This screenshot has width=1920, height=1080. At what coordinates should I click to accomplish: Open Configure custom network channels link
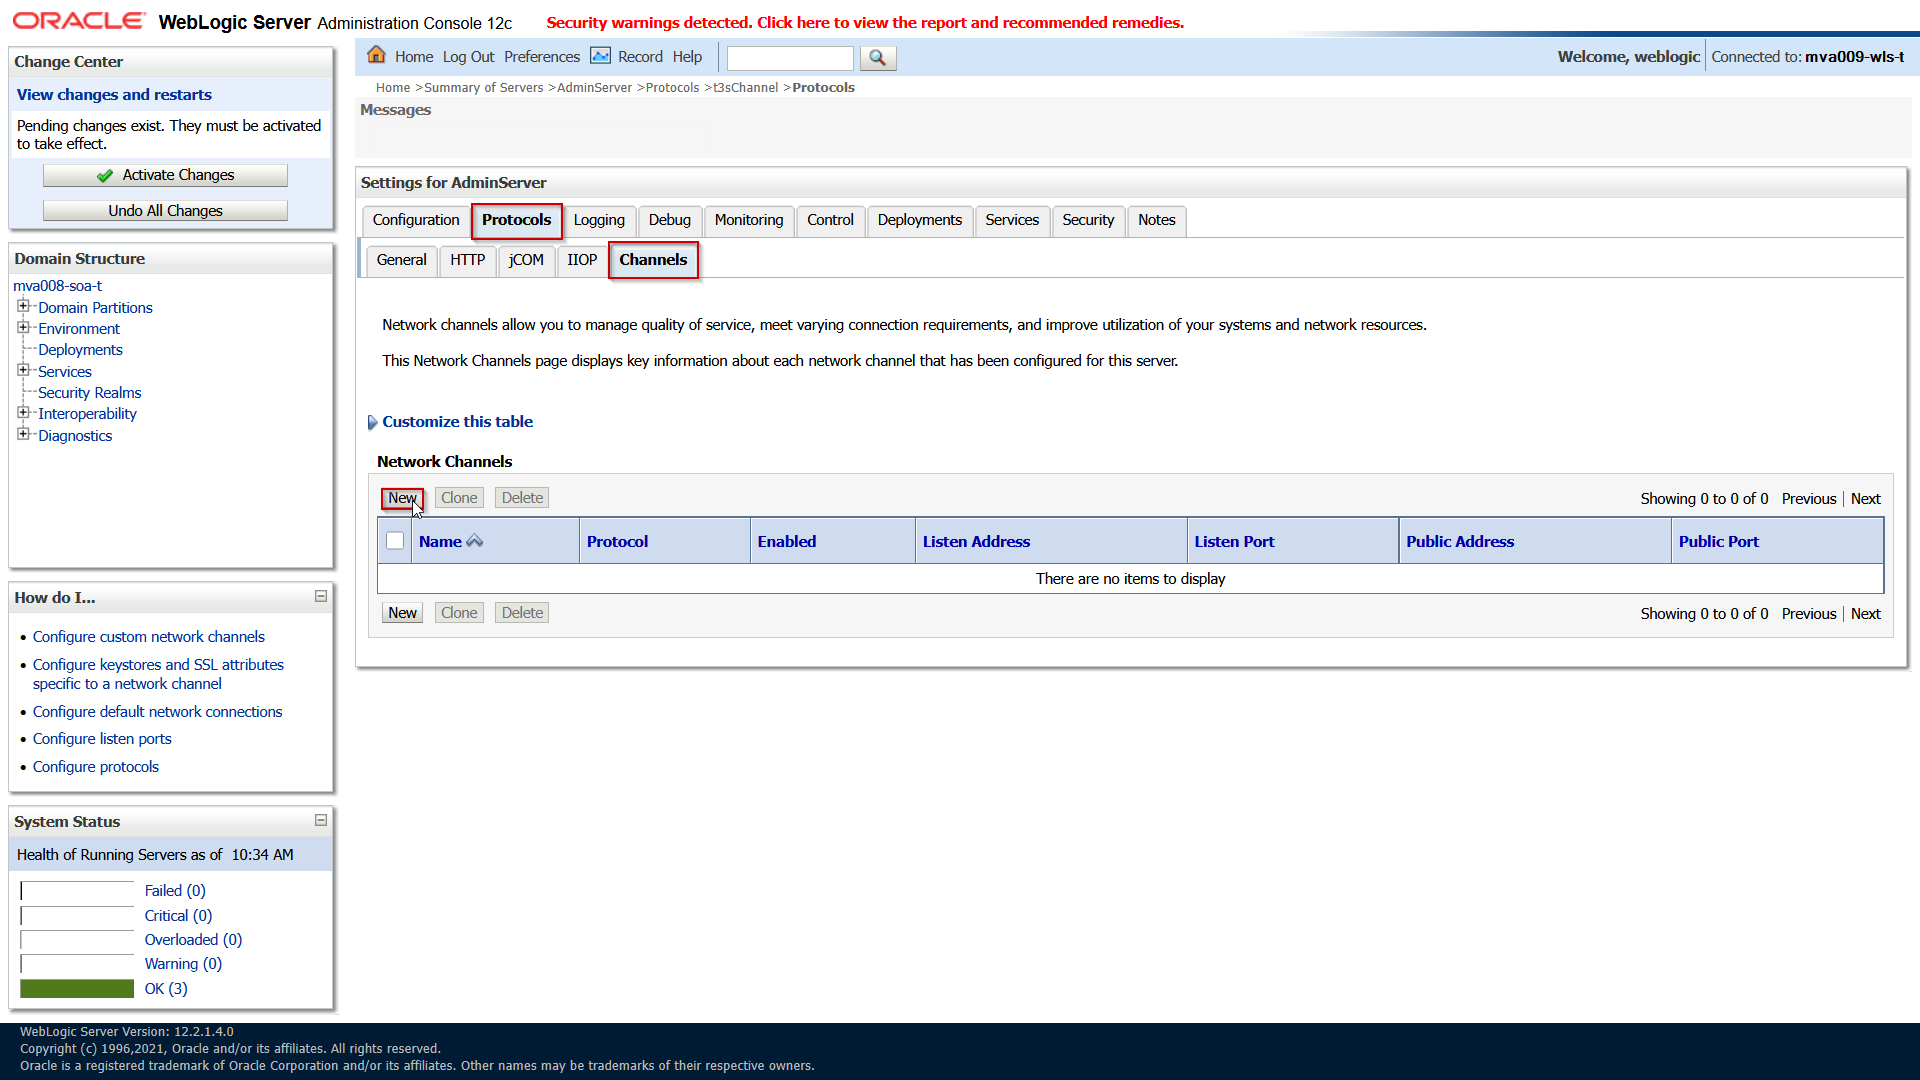coord(148,637)
